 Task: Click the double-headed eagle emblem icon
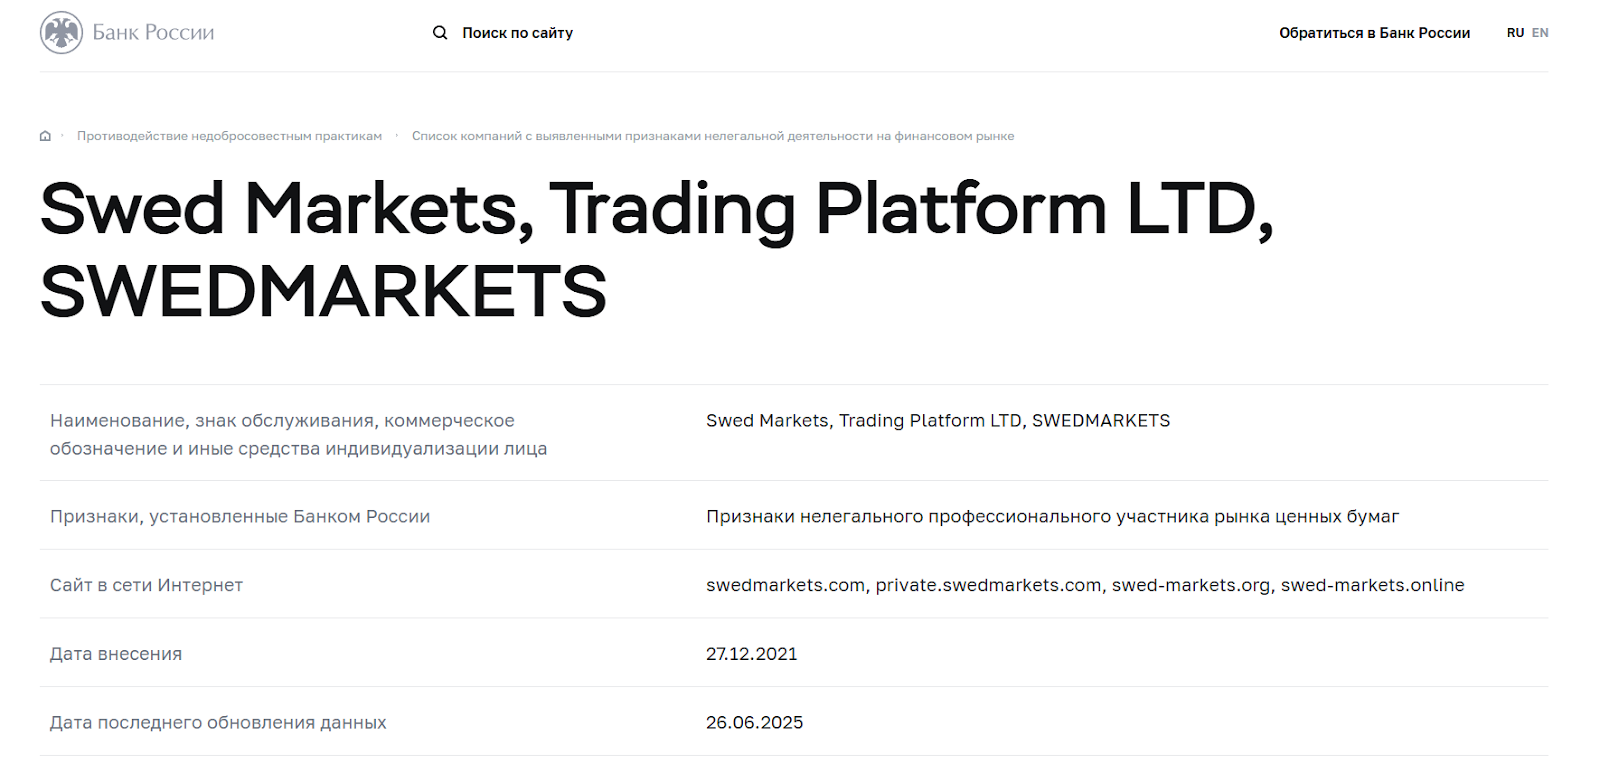pos(63,31)
